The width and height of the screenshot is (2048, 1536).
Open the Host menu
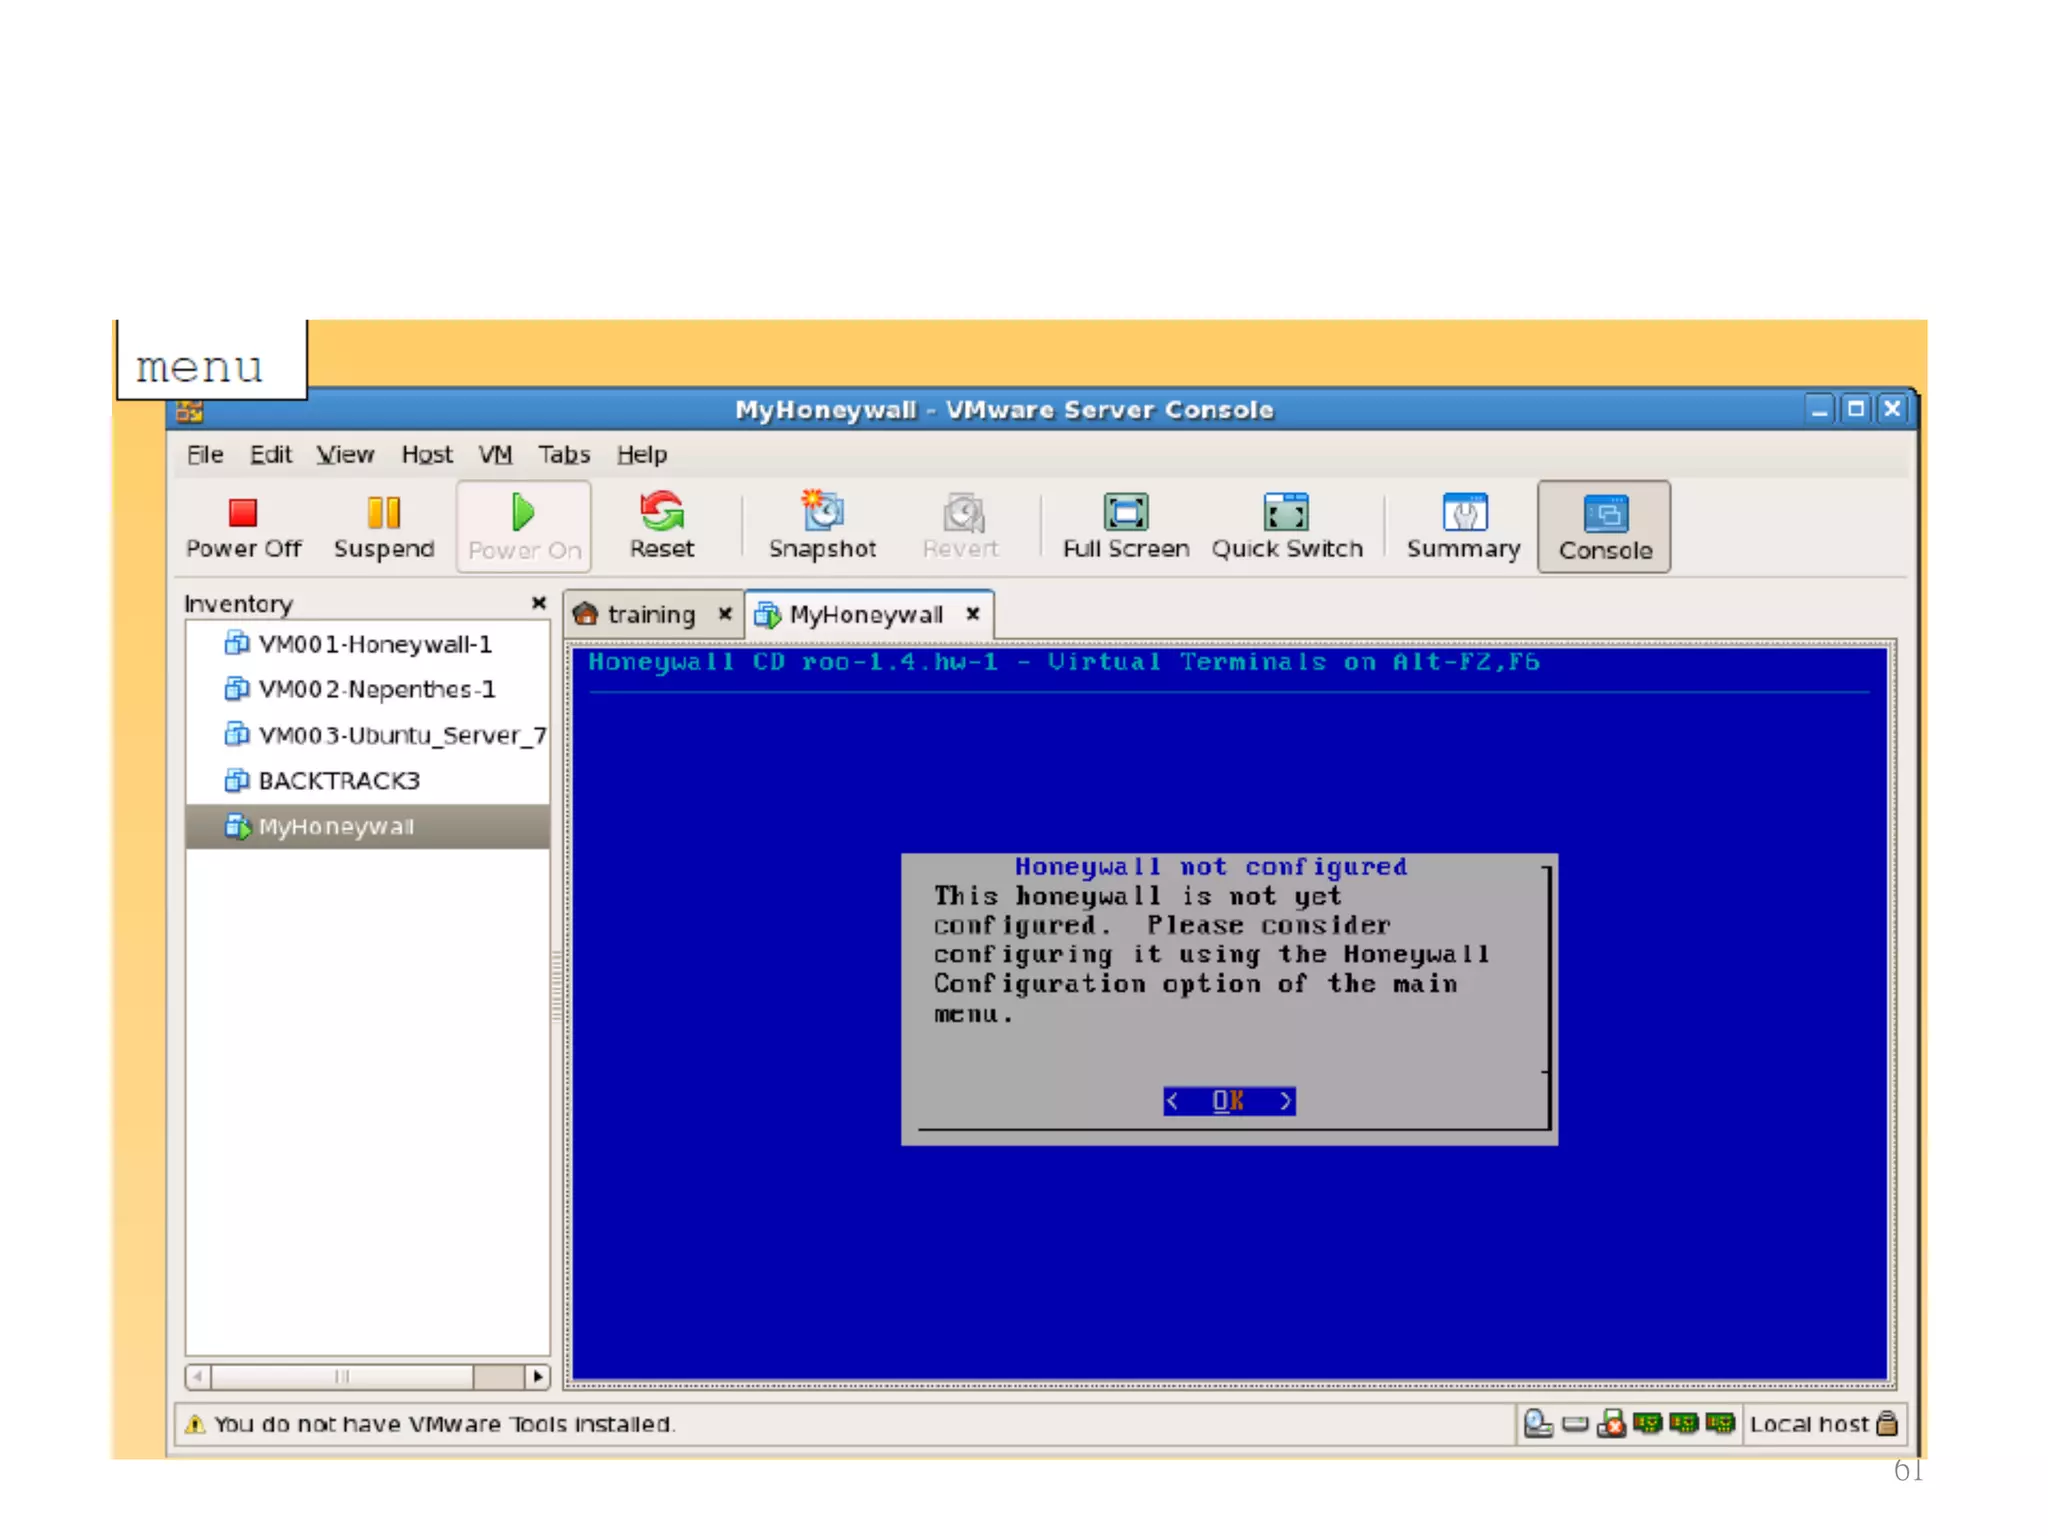coord(427,455)
